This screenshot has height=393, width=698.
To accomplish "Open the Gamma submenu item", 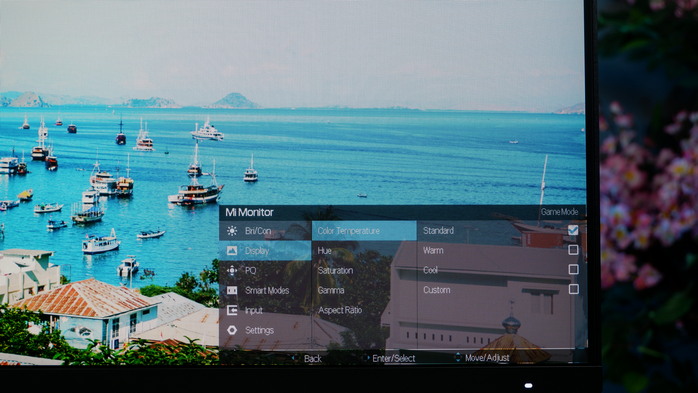I will tap(364, 290).
